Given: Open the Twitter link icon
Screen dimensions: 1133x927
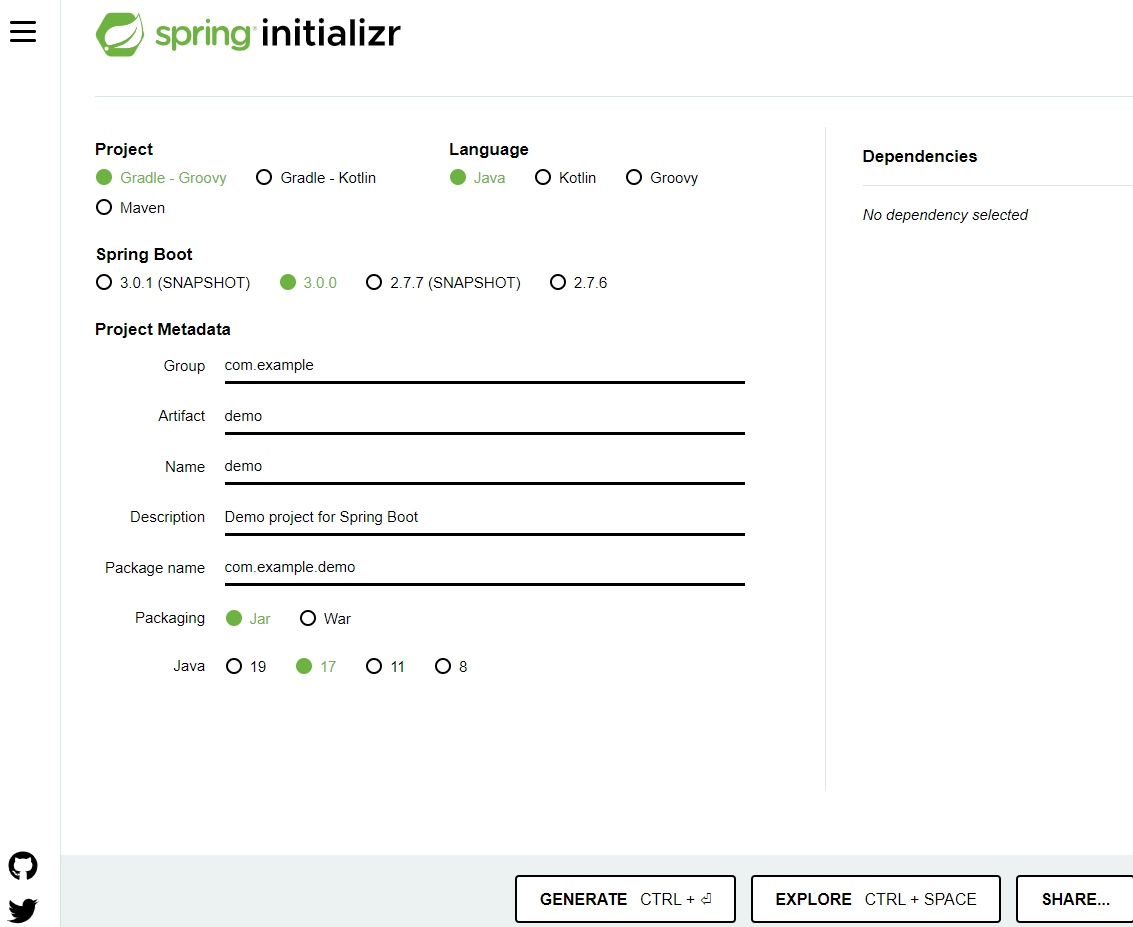Looking at the screenshot, I should pos(22,910).
